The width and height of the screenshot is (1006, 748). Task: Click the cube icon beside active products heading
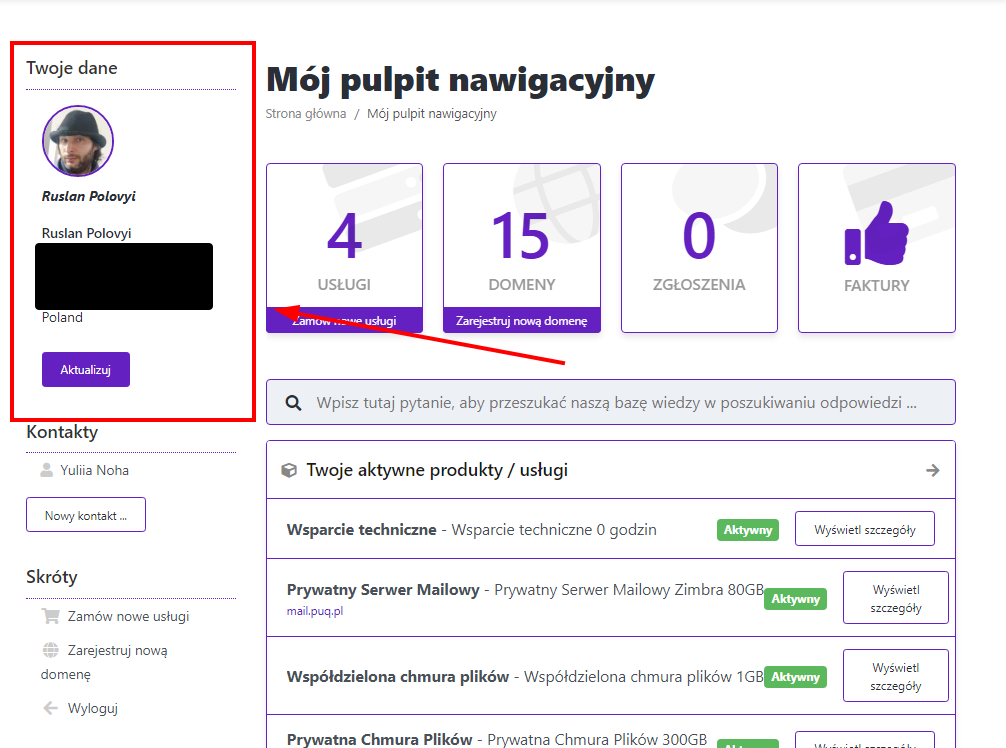coord(289,470)
